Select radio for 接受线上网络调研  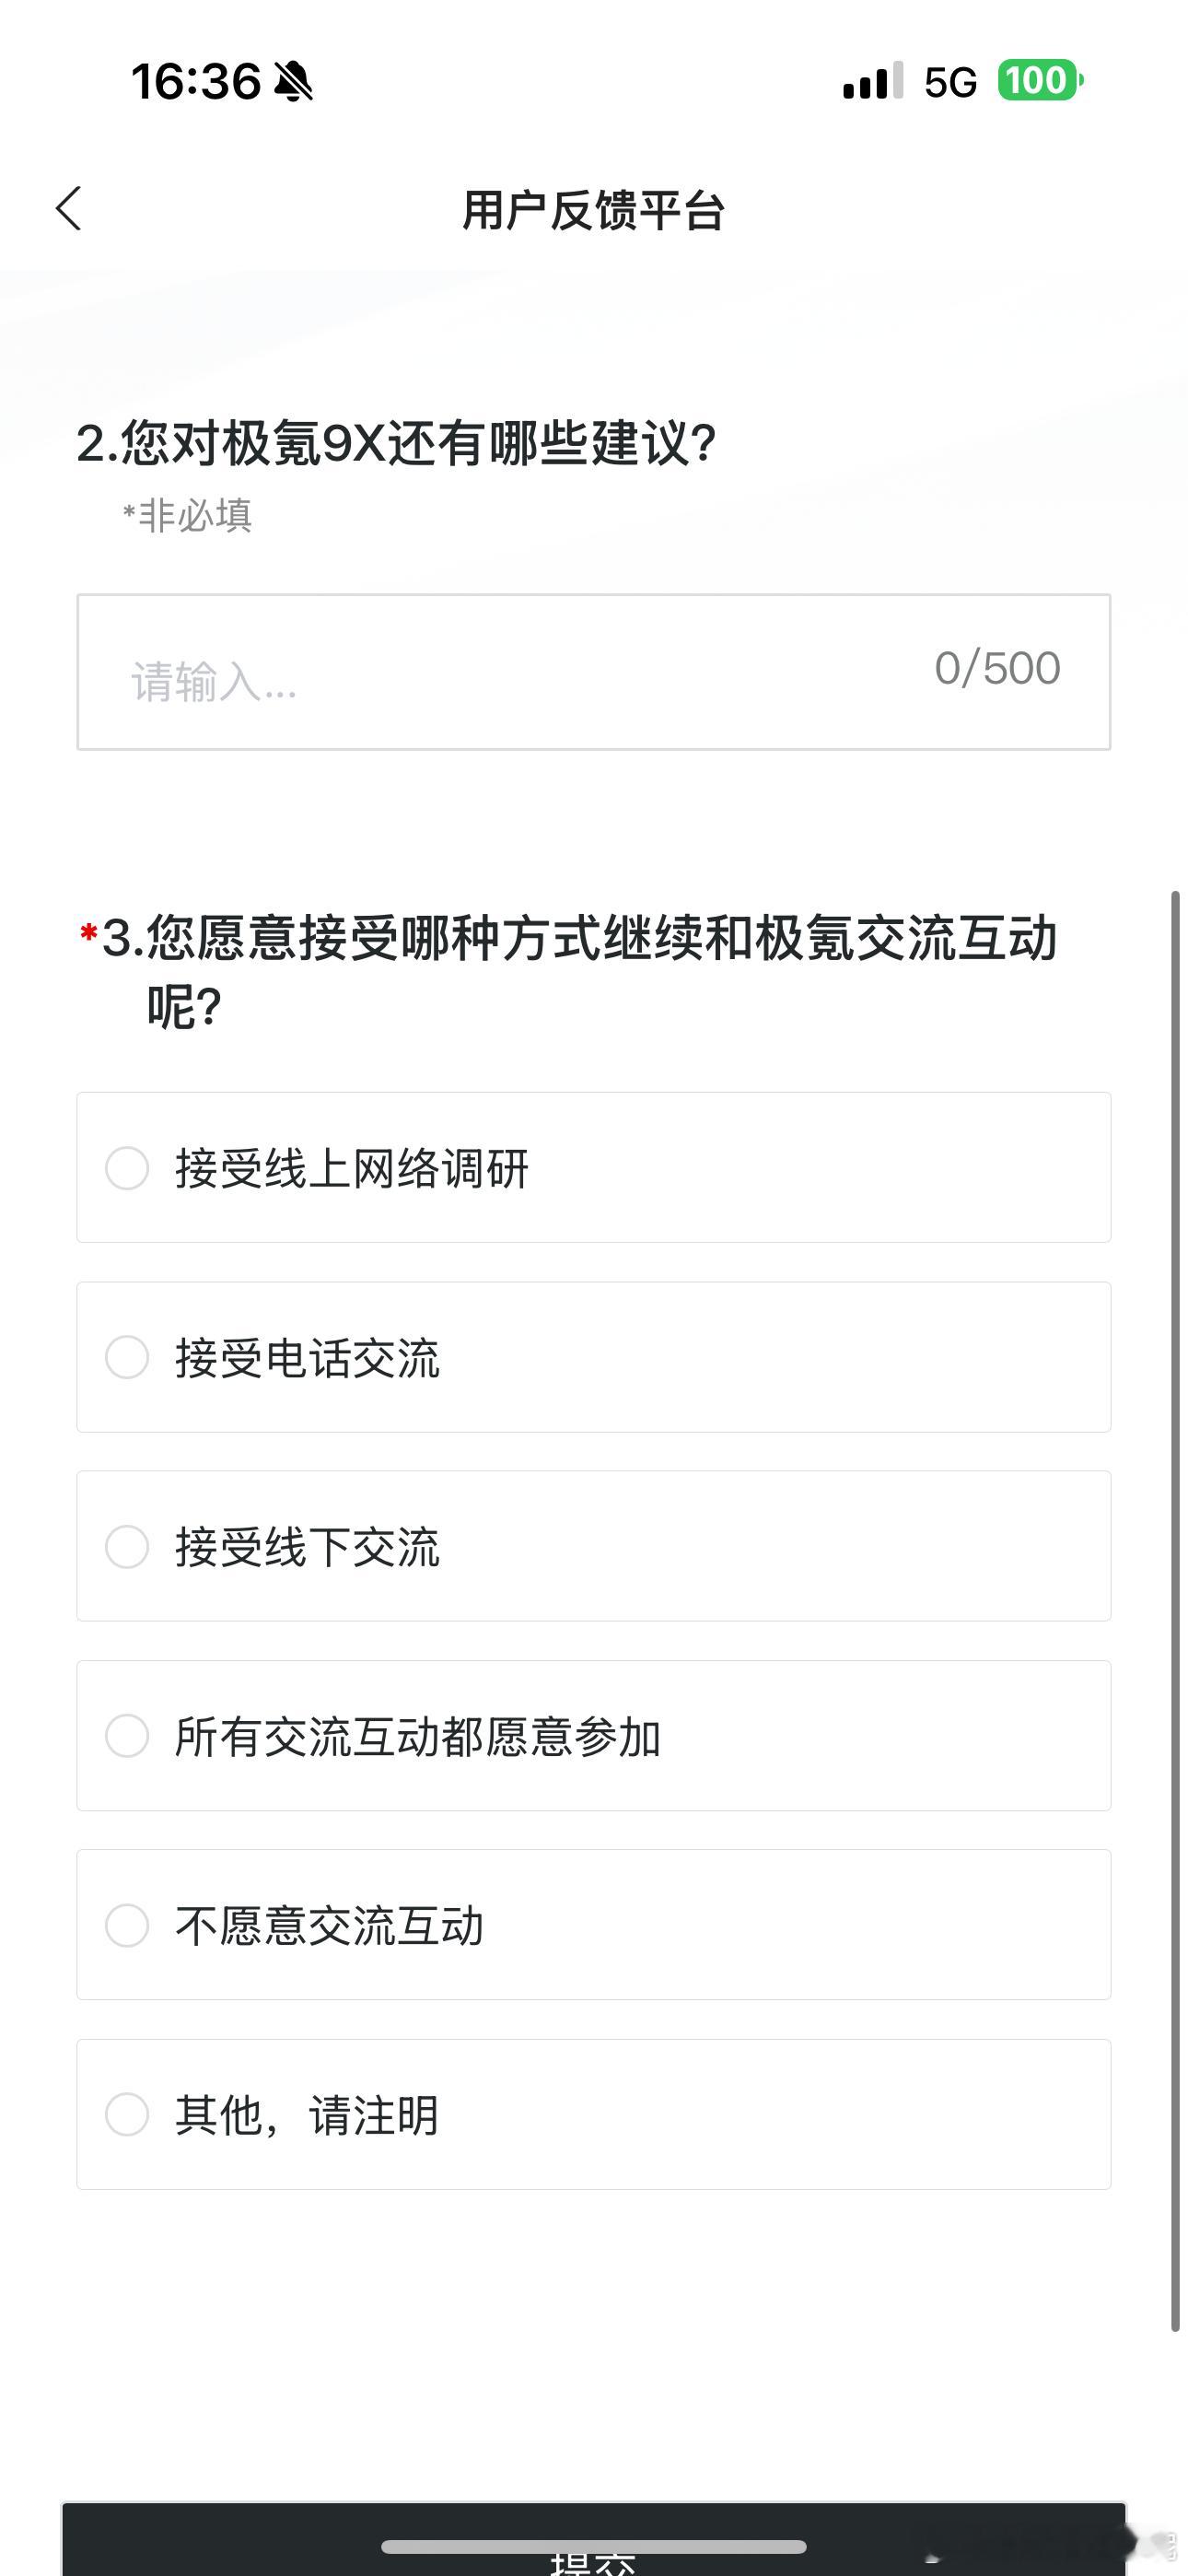click(127, 1168)
